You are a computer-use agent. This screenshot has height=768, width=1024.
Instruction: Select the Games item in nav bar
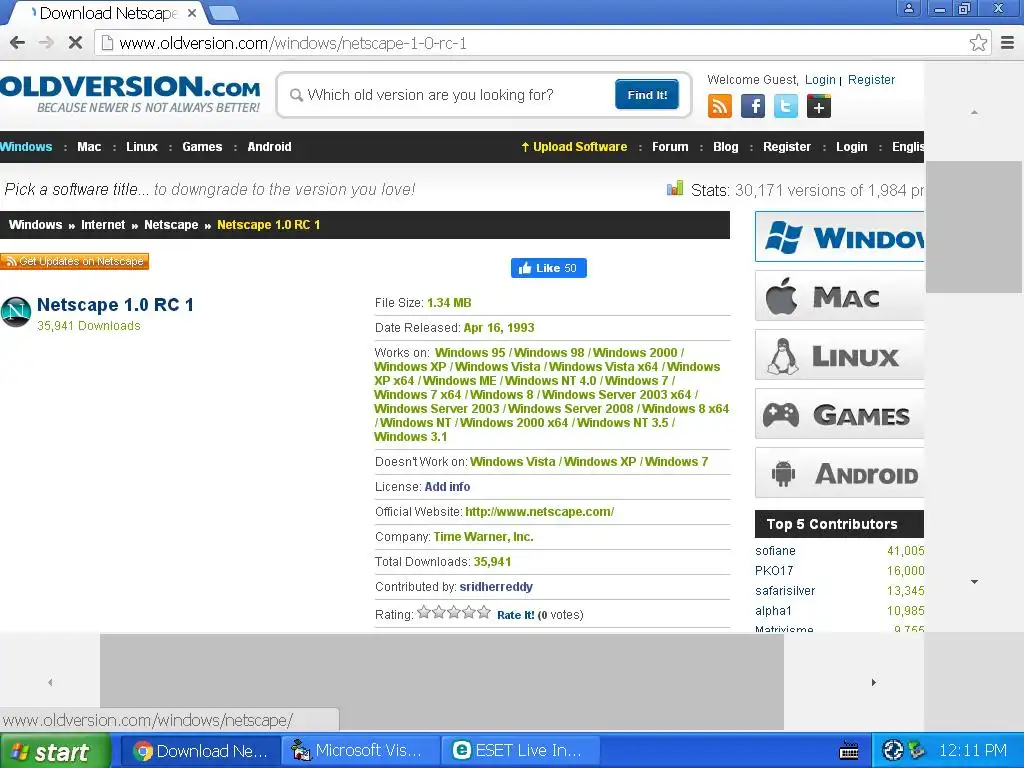pyautogui.click(x=202, y=147)
